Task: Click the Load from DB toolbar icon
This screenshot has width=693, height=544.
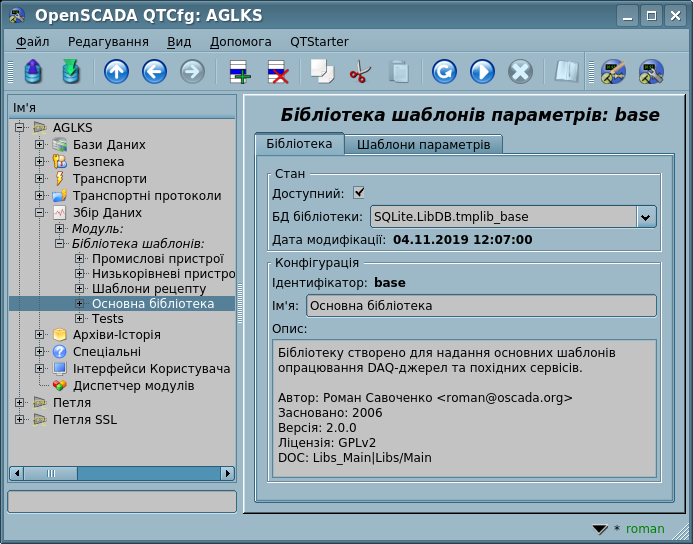Action: [x=34, y=72]
